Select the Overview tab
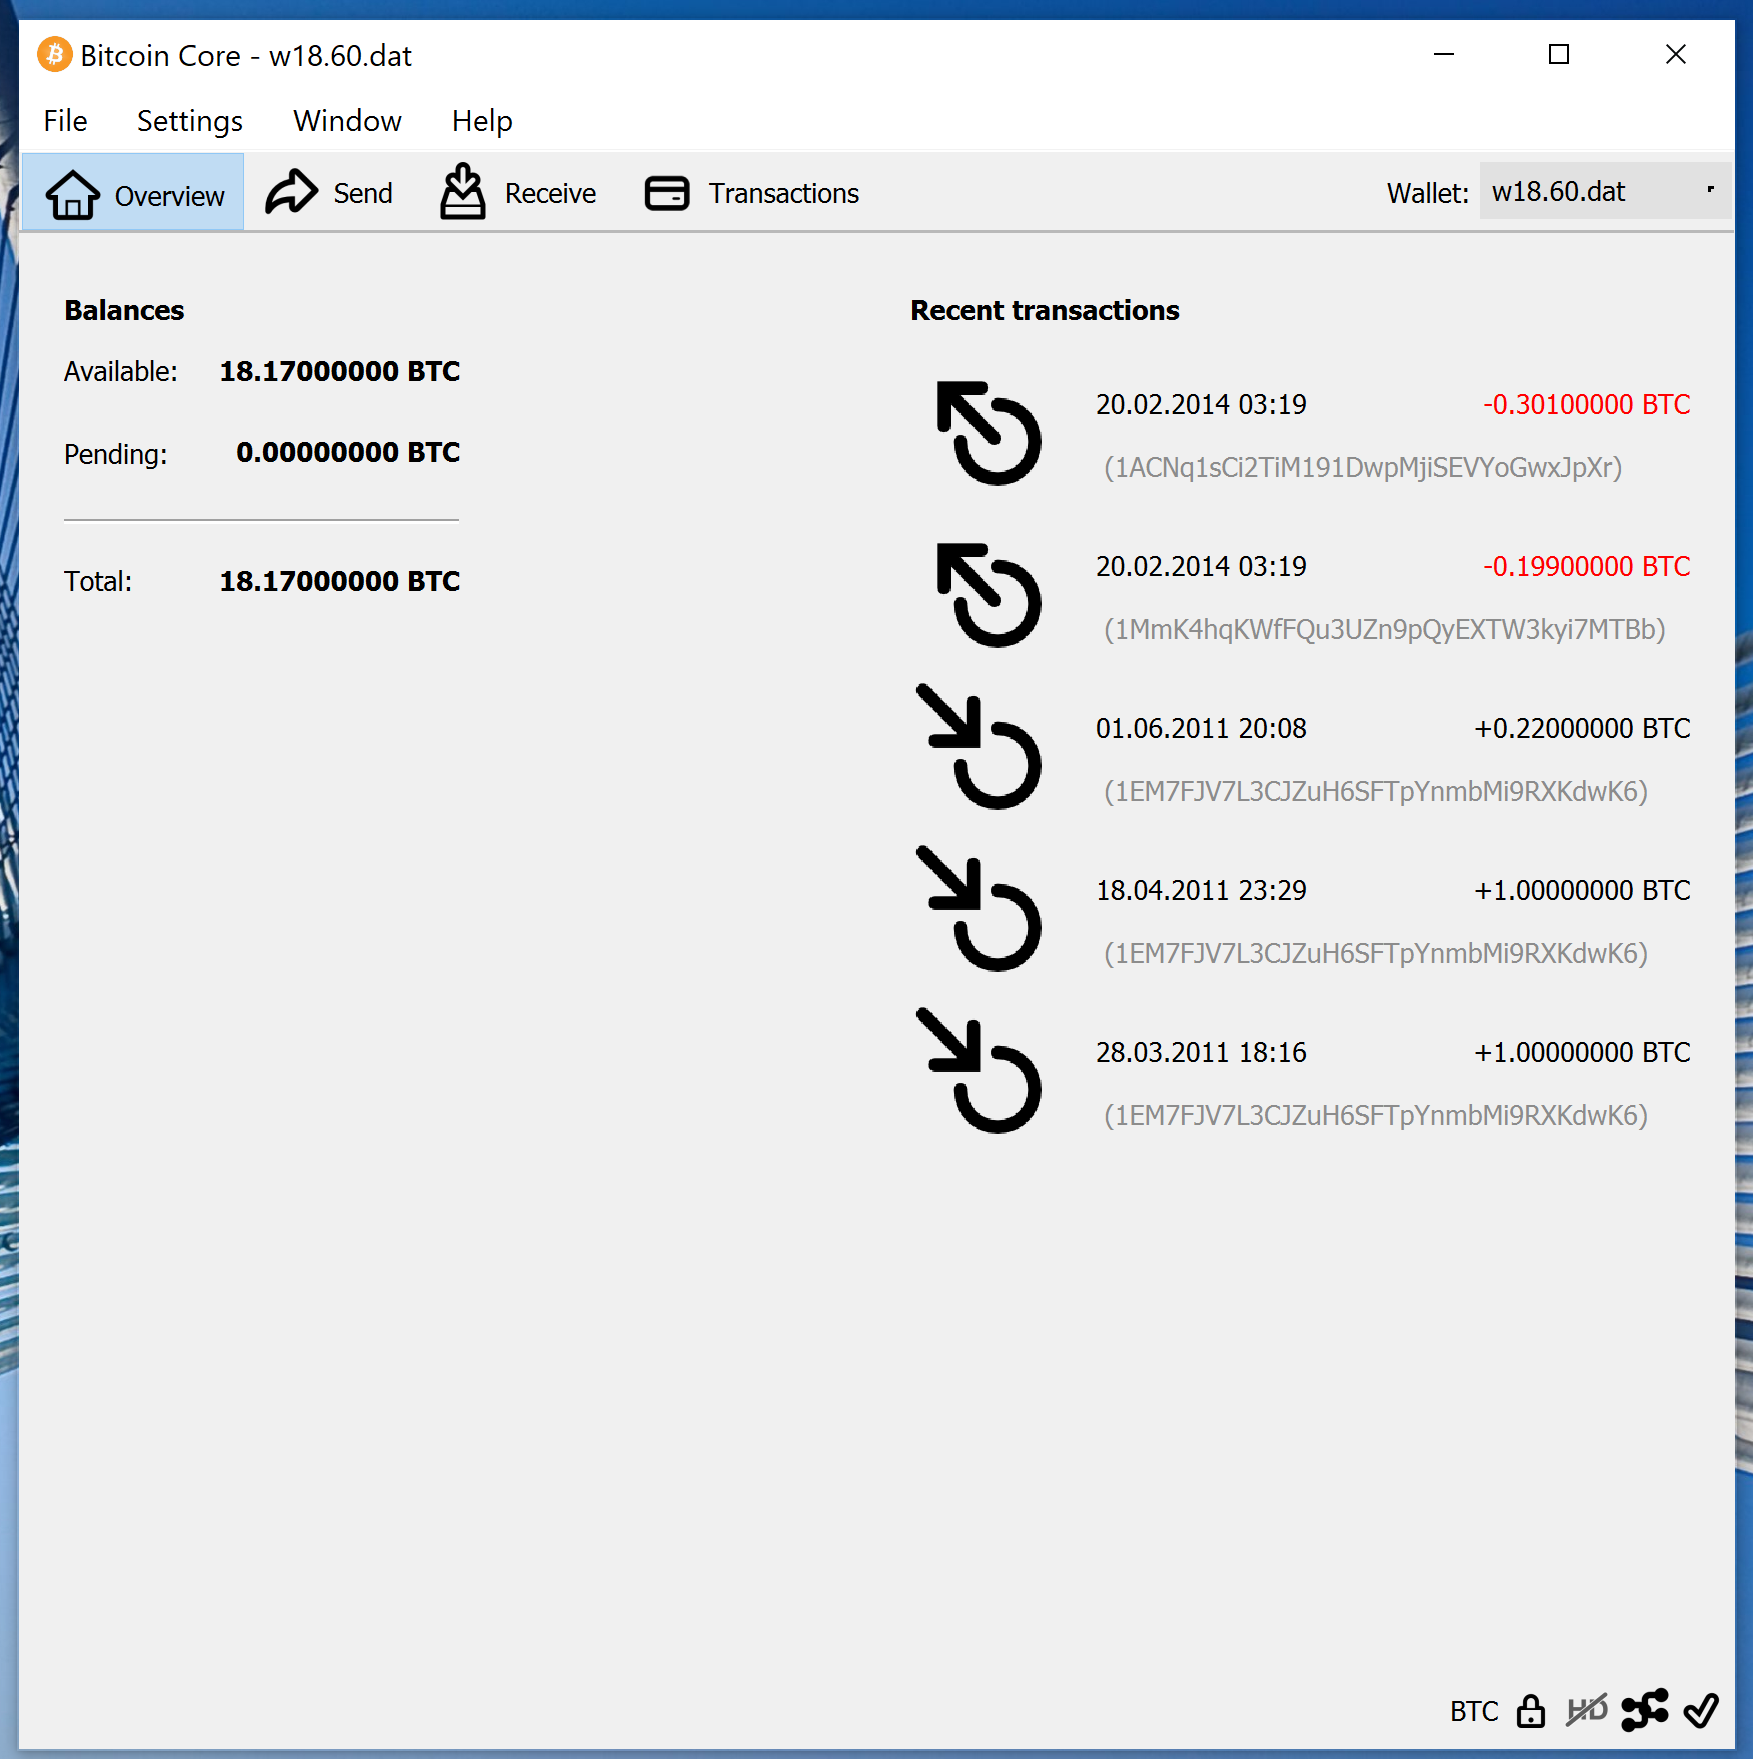 click(134, 194)
